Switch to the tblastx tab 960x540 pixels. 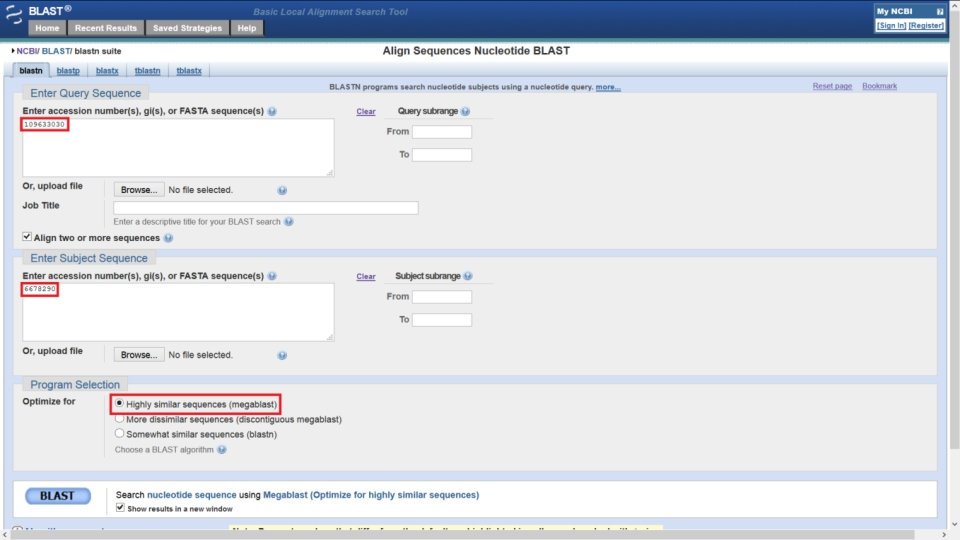click(x=189, y=71)
